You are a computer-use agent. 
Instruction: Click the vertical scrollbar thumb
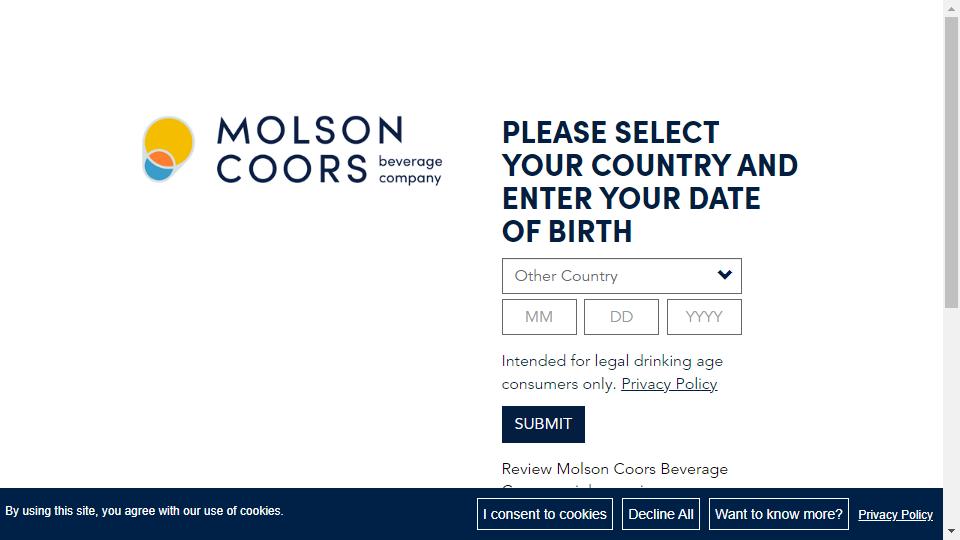click(x=951, y=160)
